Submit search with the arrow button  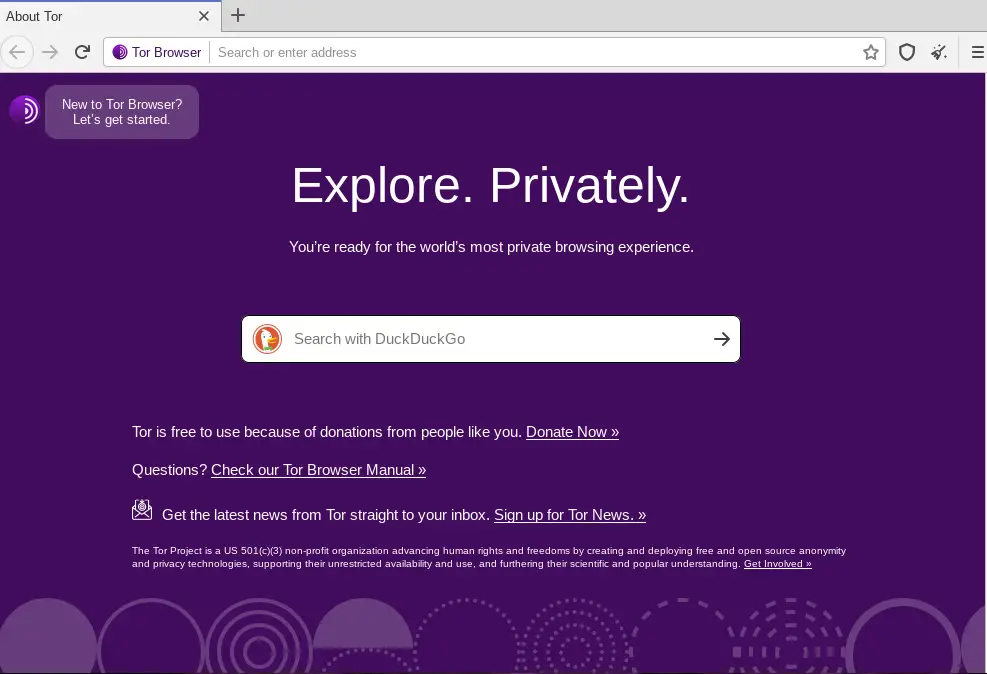pos(722,339)
